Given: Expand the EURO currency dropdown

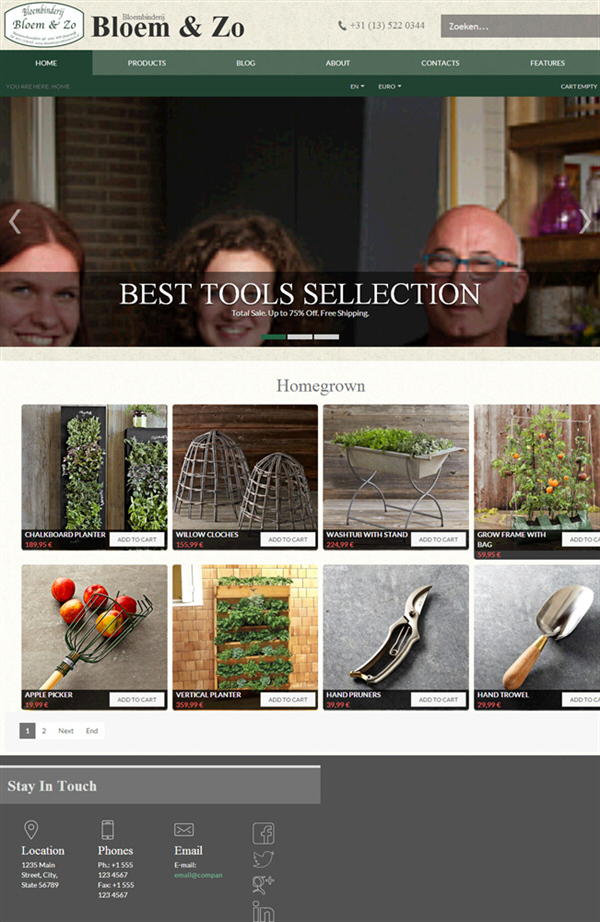Looking at the screenshot, I should point(389,86).
